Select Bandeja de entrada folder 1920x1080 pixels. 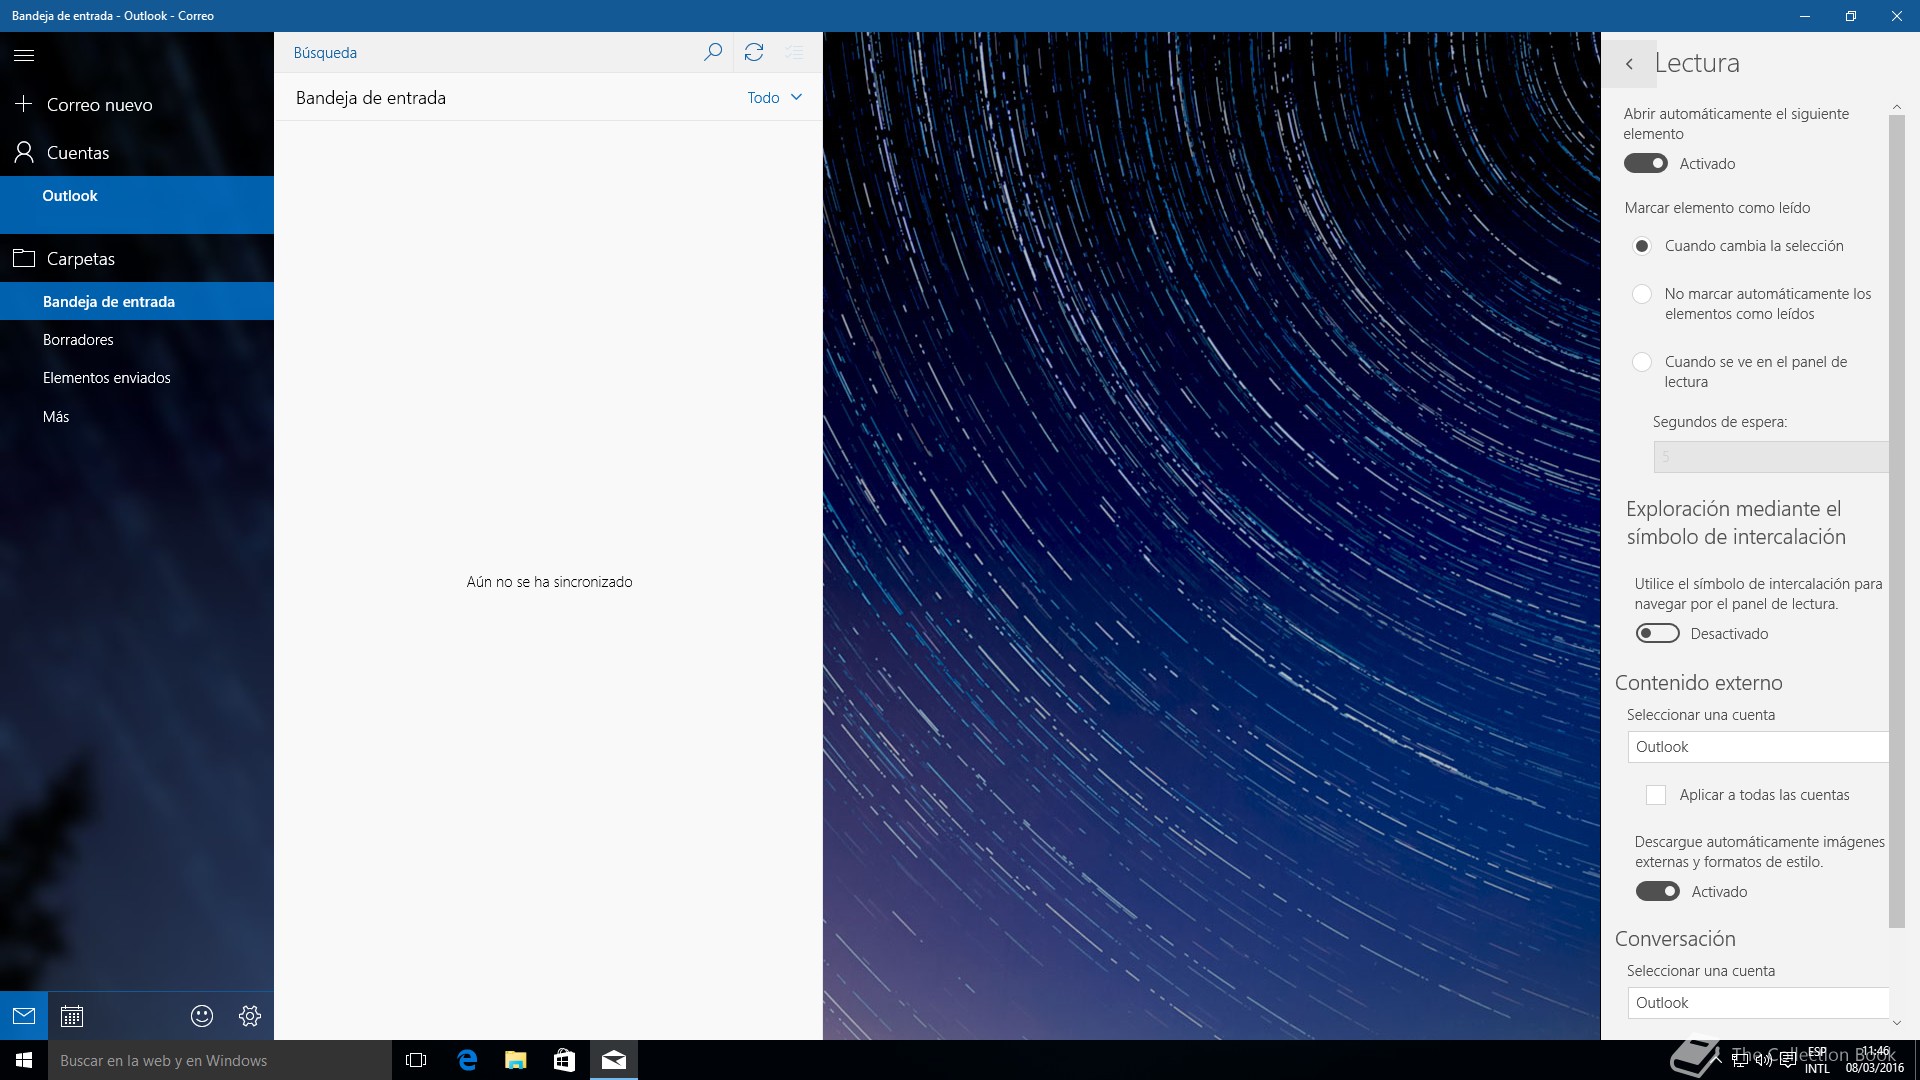click(x=137, y=301)
